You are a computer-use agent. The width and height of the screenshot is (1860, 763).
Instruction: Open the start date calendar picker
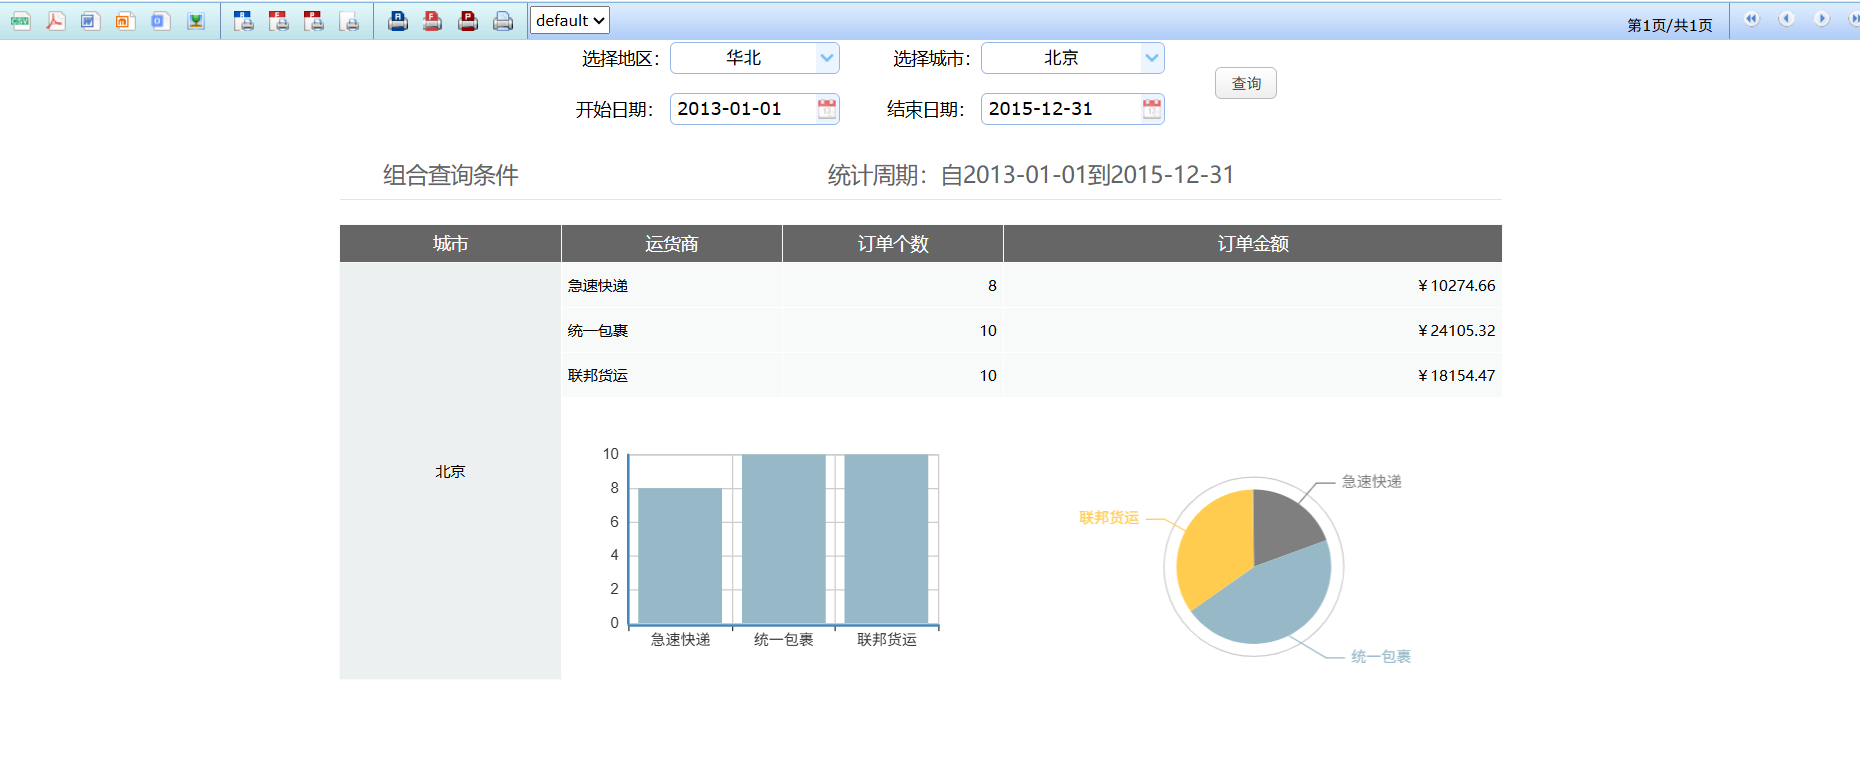coord(827,109)
